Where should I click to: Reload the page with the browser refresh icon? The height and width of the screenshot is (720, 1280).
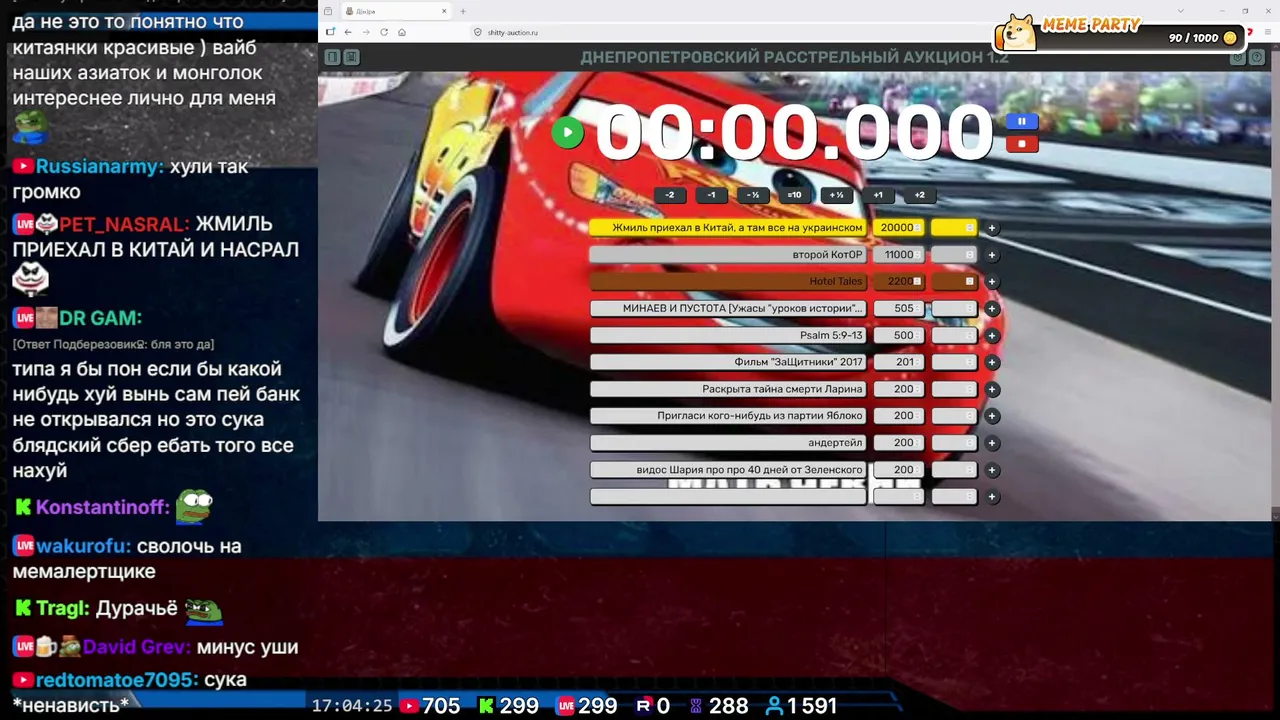[384, 32]
